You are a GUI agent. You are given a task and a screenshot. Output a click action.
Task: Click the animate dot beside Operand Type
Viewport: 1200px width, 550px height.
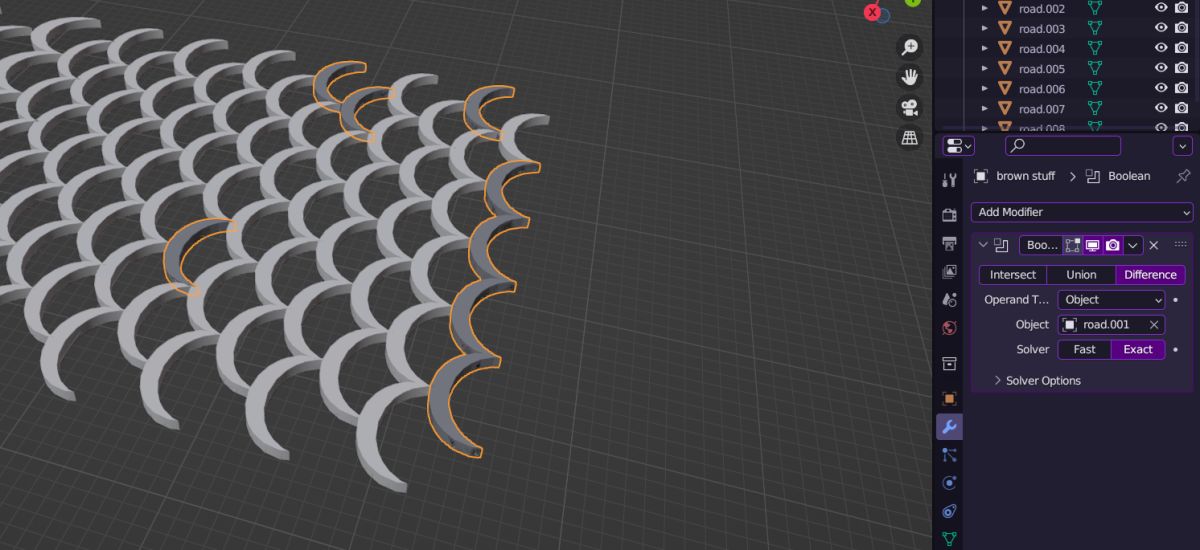tap(1175, 300)
